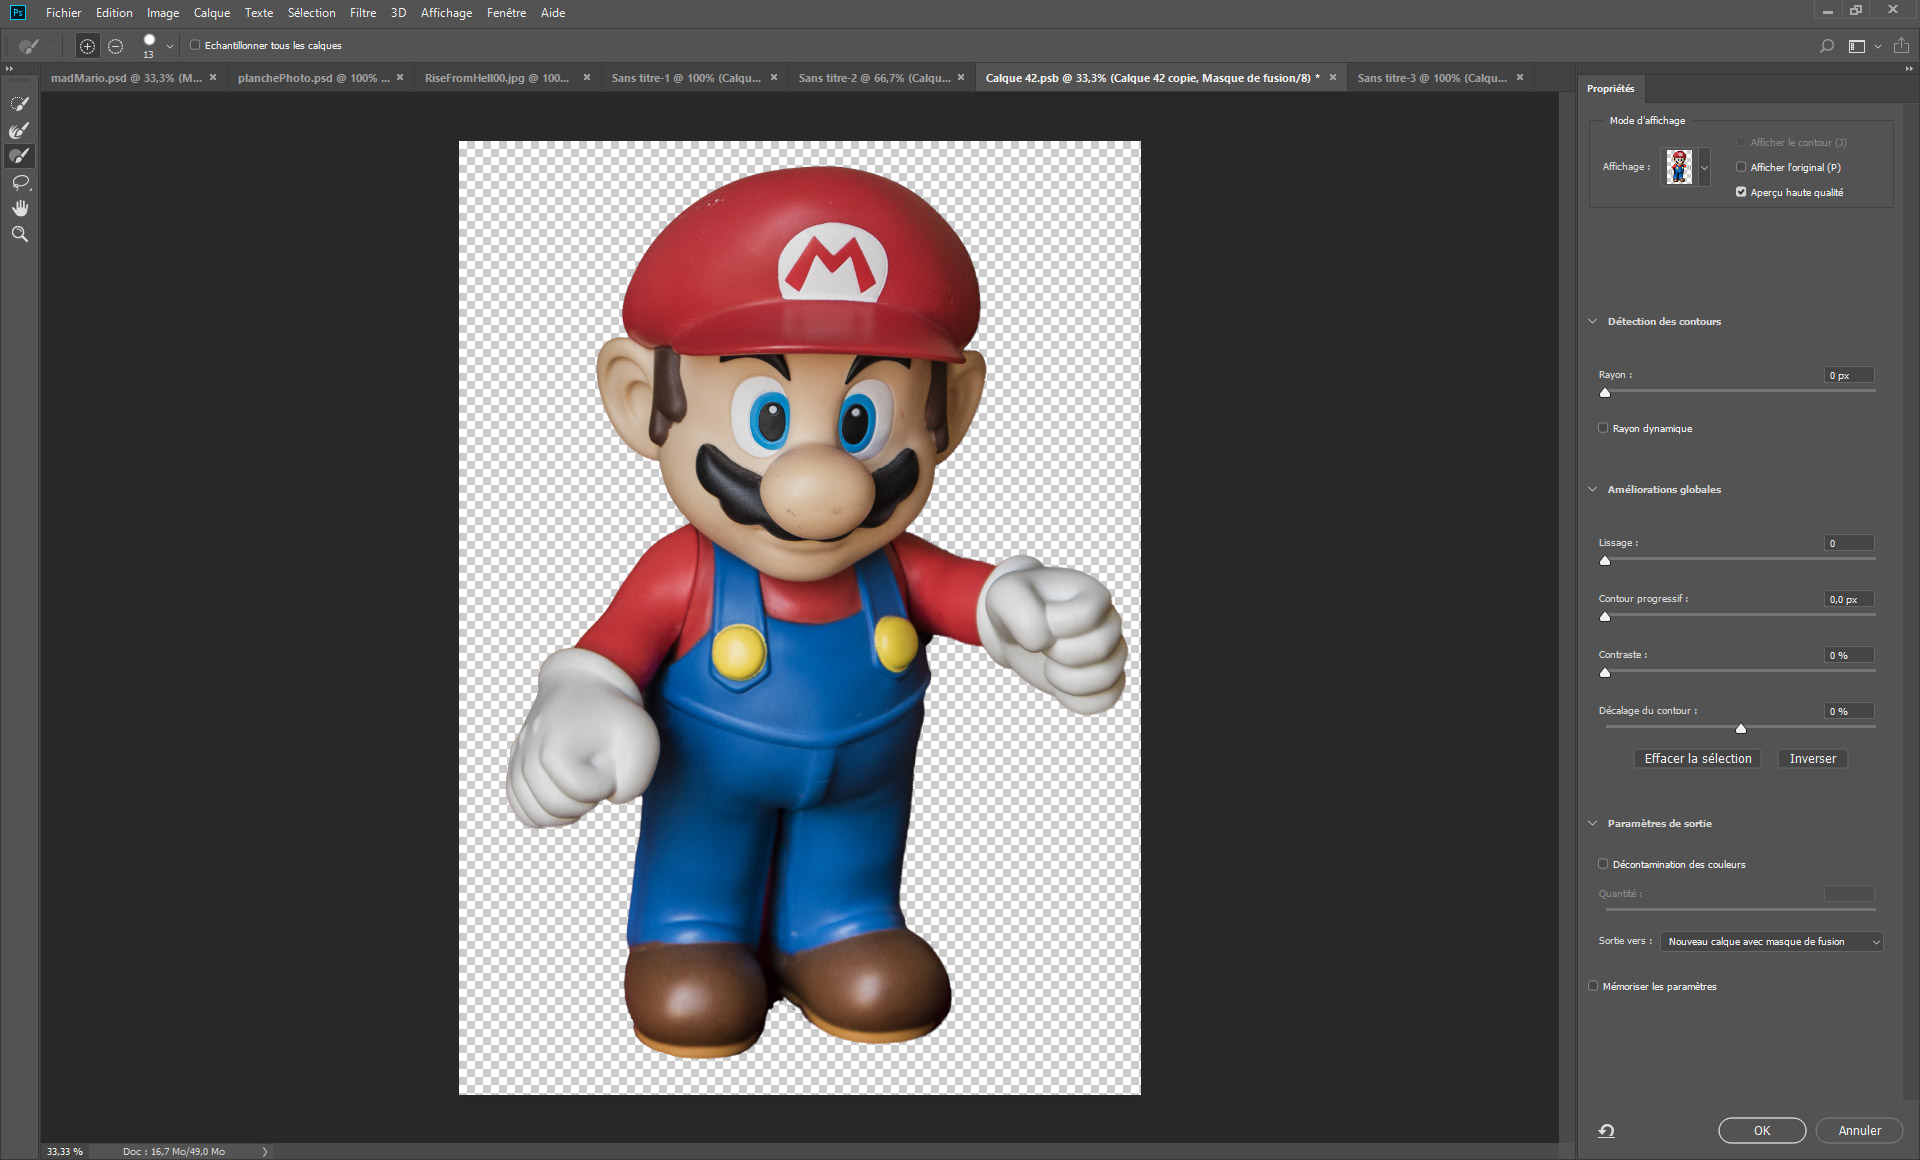Viewport: 1920px width, 1160px height.
Task: Click the Annuler button
Action: click(1860, 1131)
